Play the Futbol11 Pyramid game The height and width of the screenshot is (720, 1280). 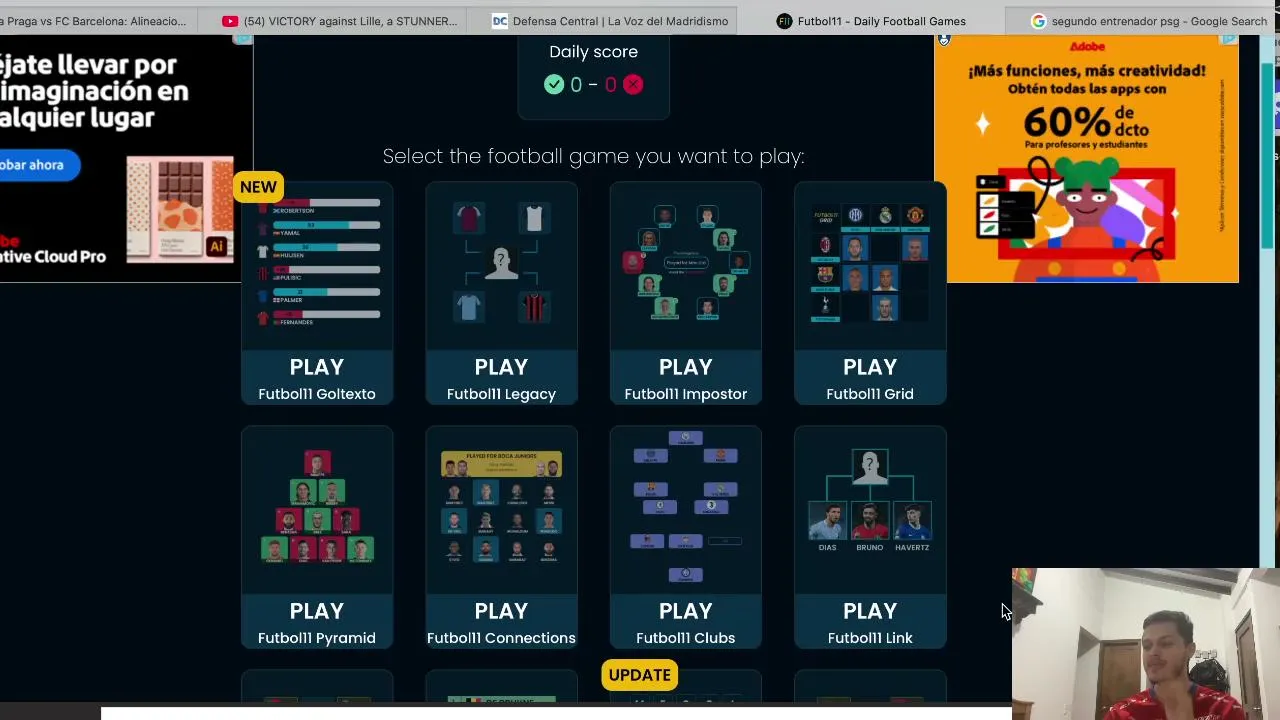[x=317, y=622]
